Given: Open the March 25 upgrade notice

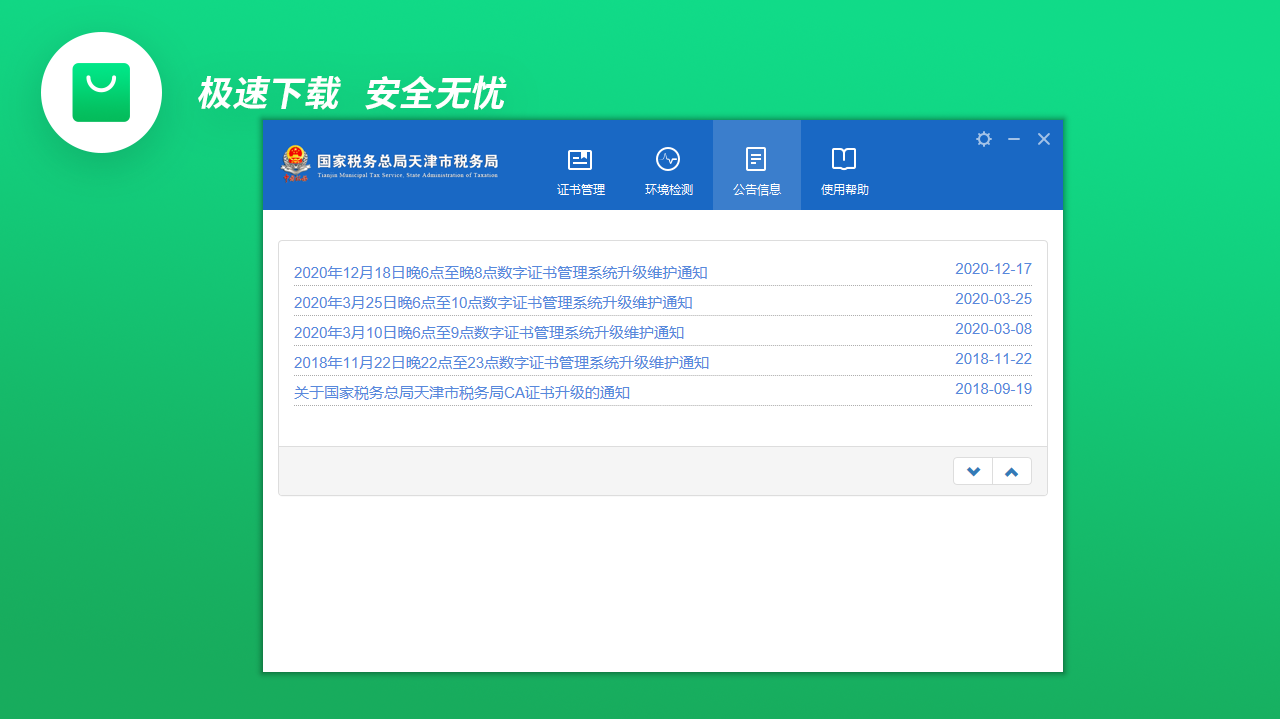Looking at the screenshot, I should (494, 300).
